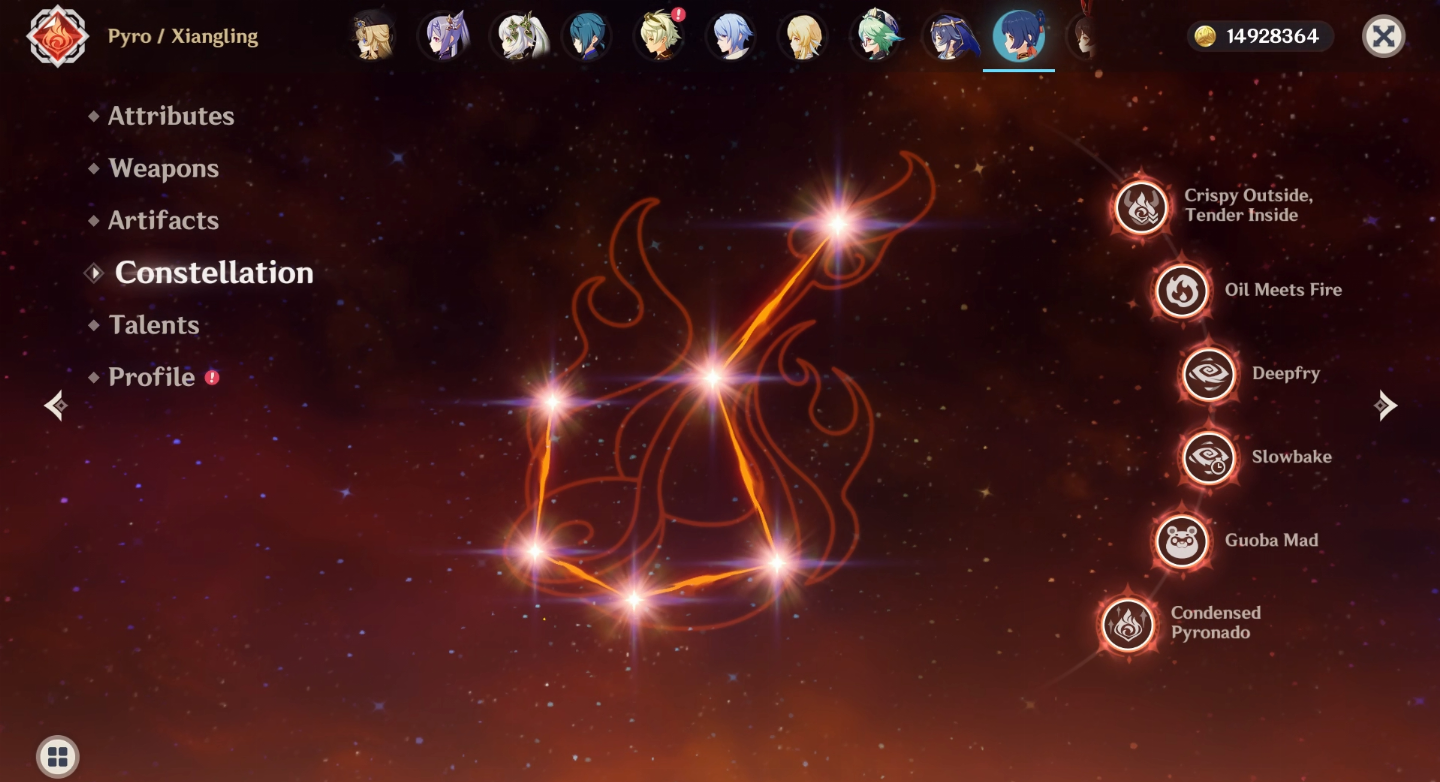Screen dimensions: 1440x782
Task: Go to next character arrow
Action: (x=1385, y=405)
